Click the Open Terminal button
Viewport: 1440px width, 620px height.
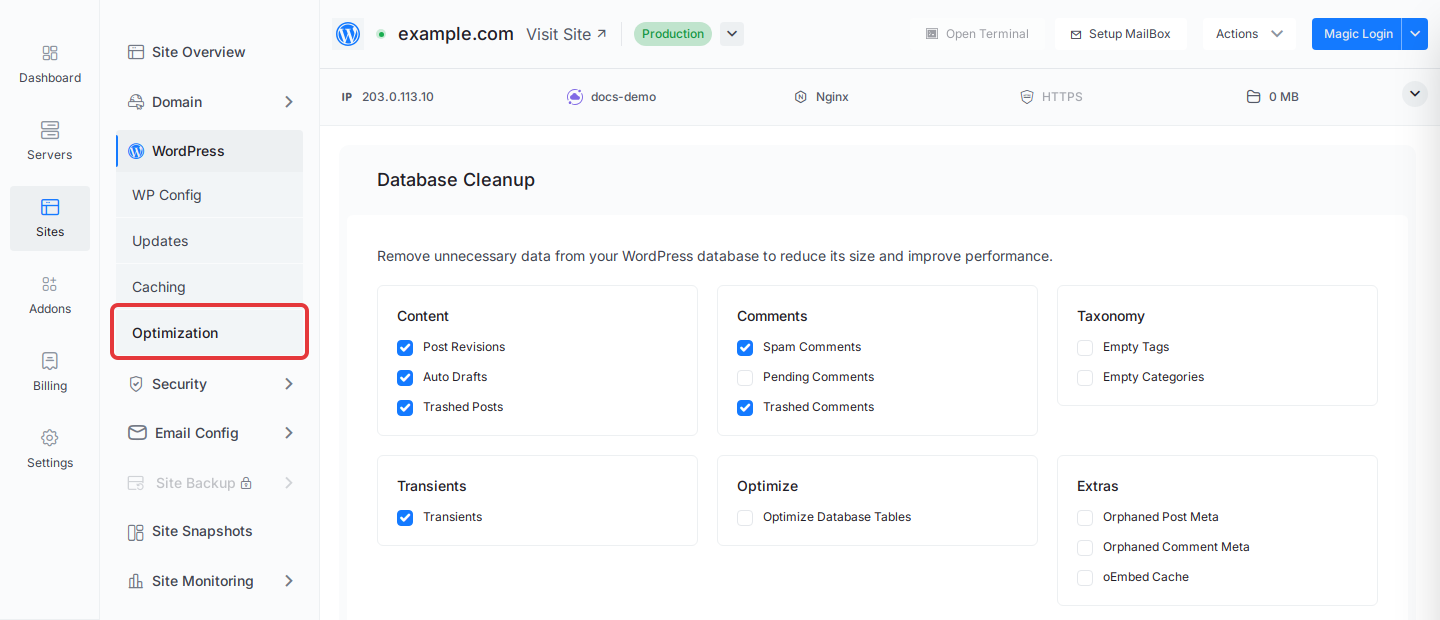[x=977, y=34]
